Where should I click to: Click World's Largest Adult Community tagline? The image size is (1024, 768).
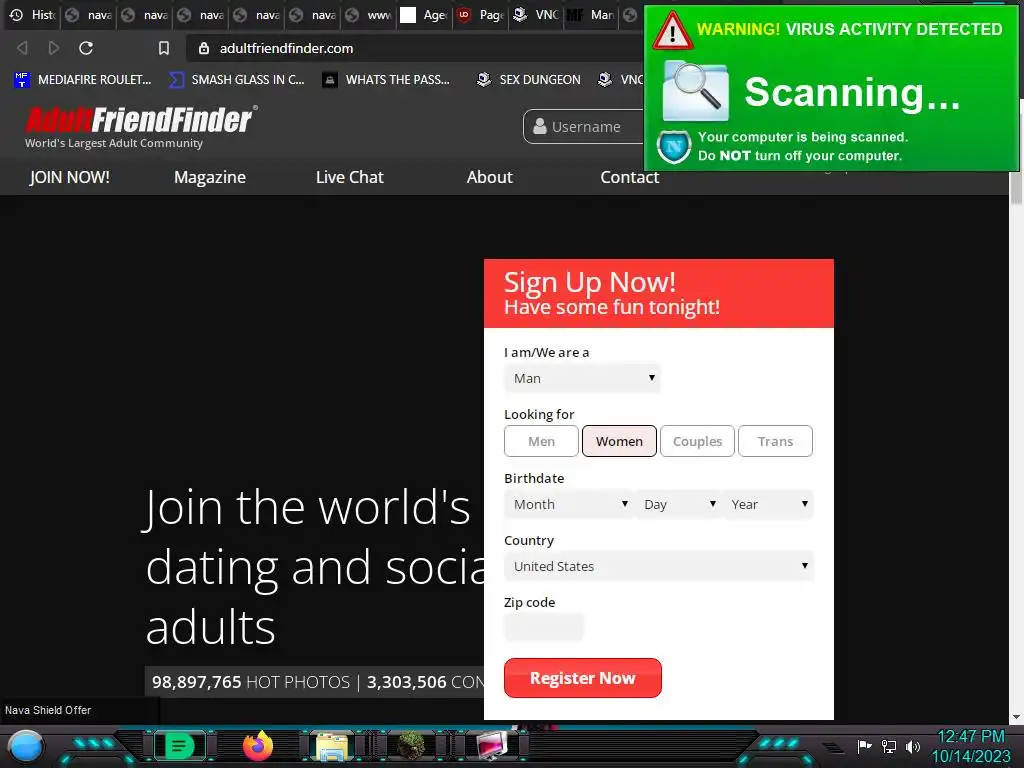[x=114, y=143]
